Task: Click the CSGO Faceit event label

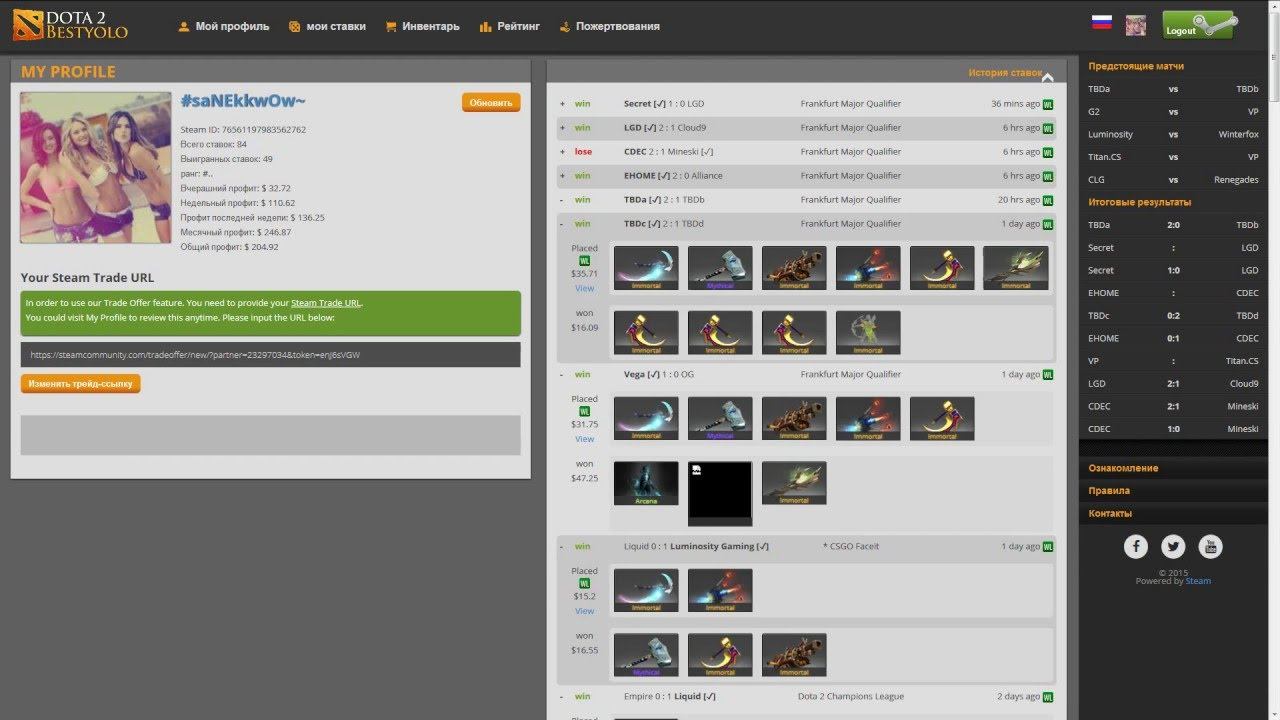Action: [x=851, y=547]
